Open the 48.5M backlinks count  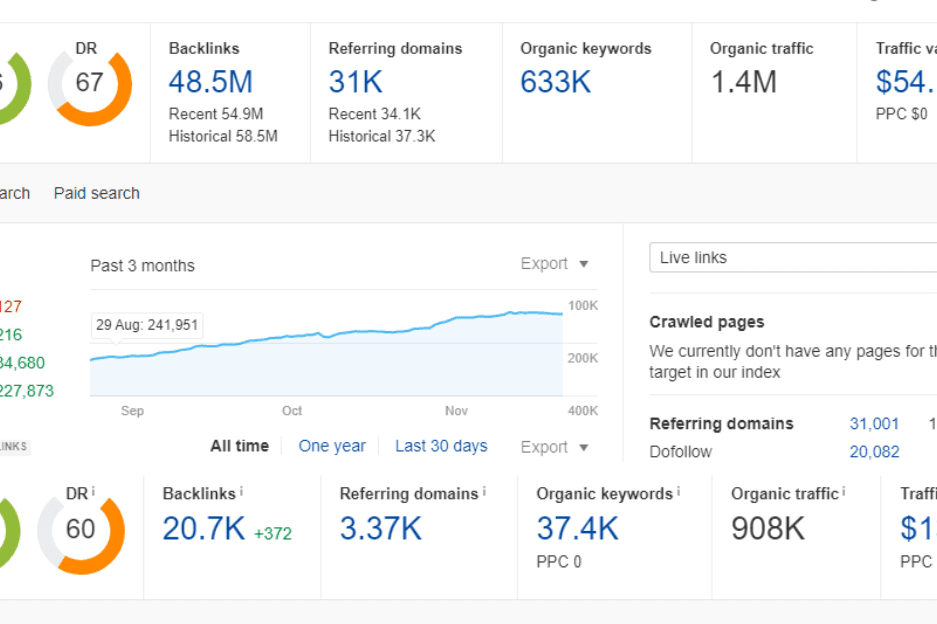[210, 82]
